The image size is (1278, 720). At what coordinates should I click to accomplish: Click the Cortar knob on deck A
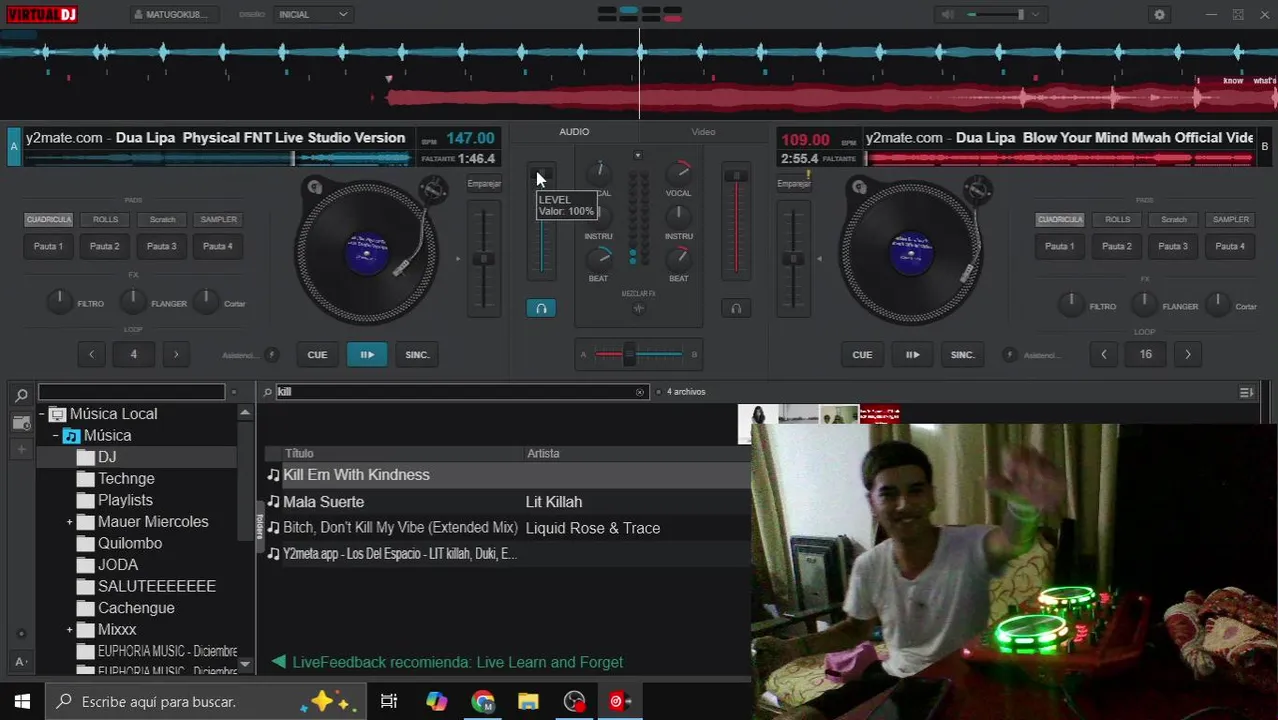click(206, 301)
